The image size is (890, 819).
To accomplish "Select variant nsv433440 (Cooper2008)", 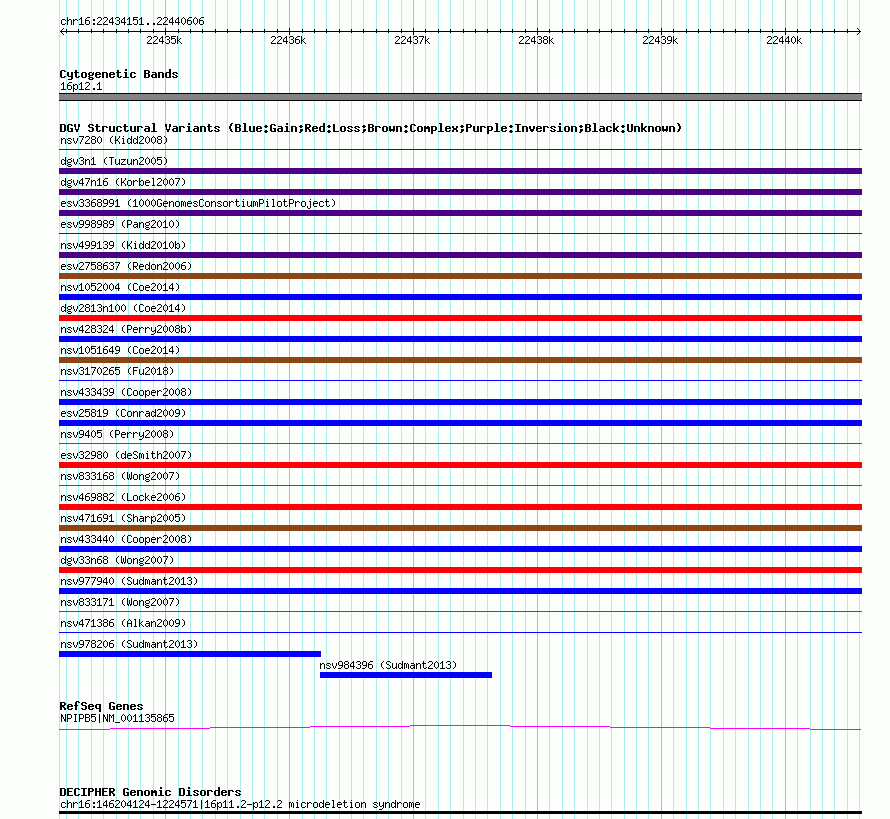I will pyautogui.click(x=126, y=539).
